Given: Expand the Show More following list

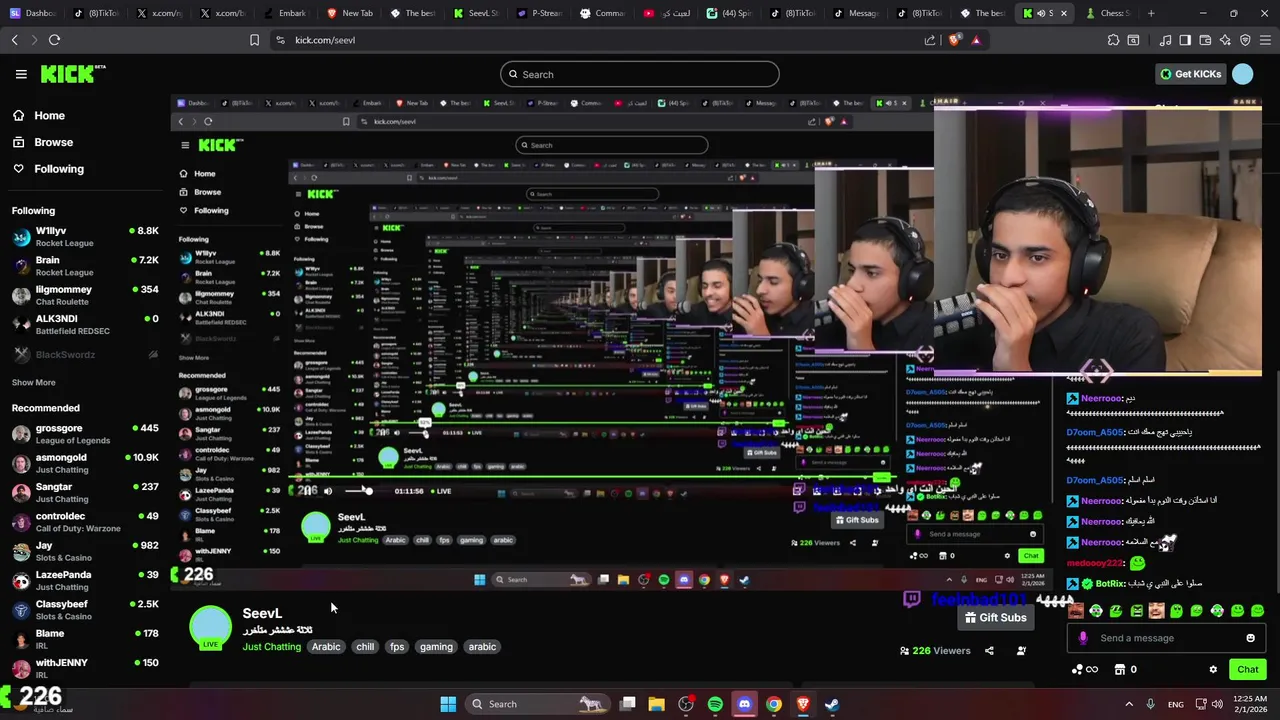Looking at the screenshot, I should pos(33,382).
